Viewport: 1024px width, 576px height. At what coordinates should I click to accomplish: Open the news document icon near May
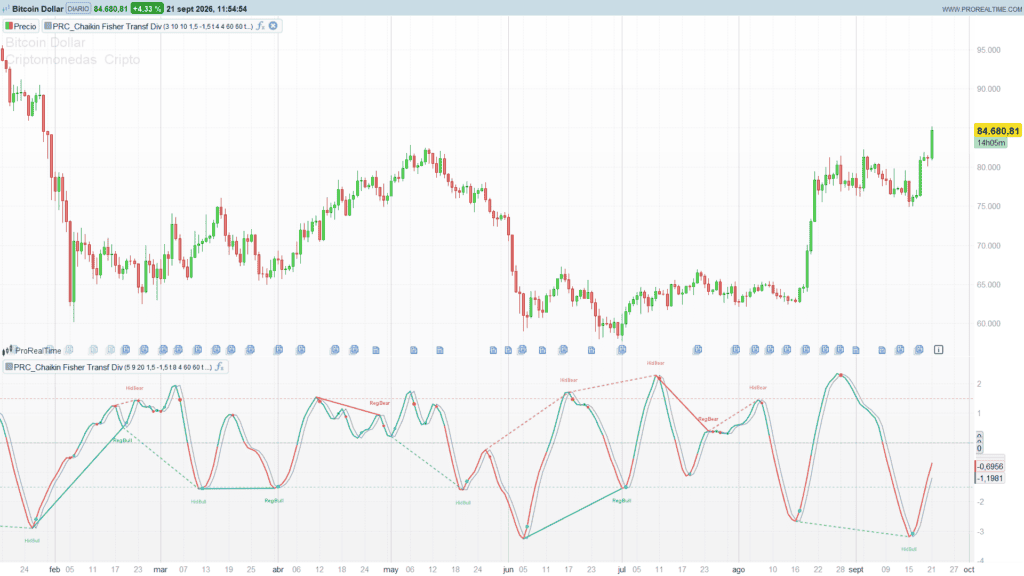click(413, 350)
